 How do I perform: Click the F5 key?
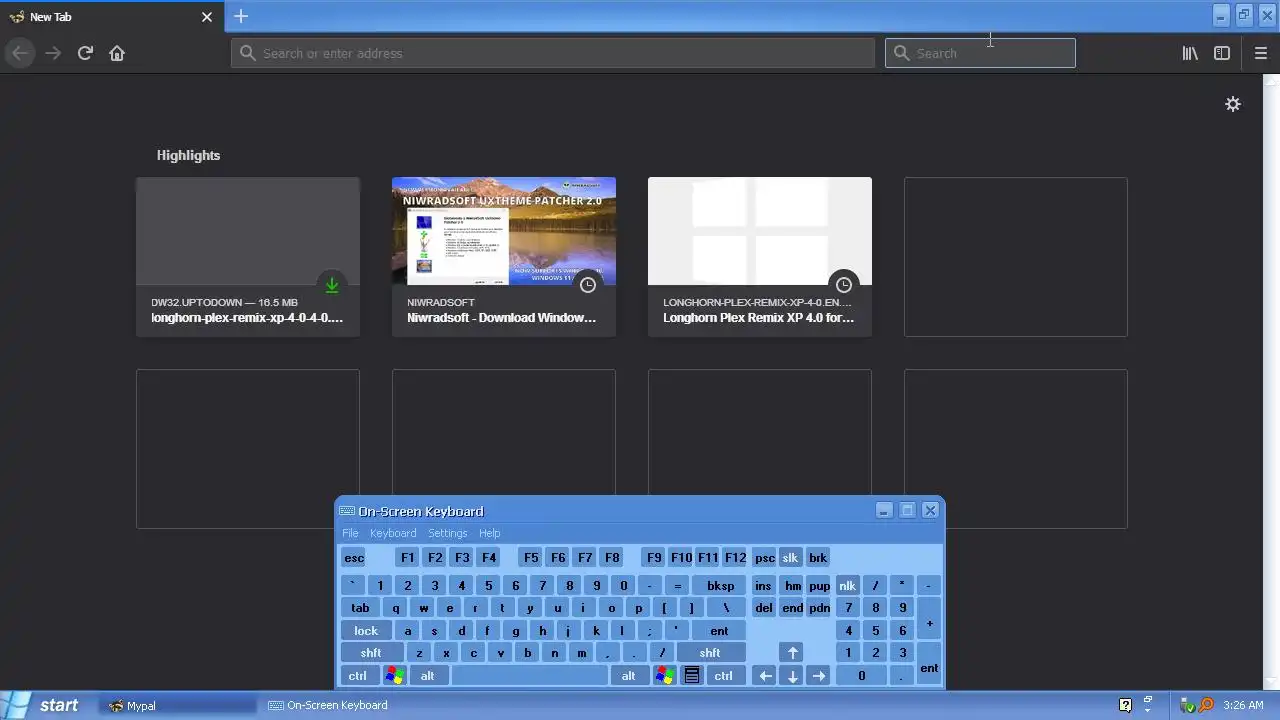click(x=531, y=558)
